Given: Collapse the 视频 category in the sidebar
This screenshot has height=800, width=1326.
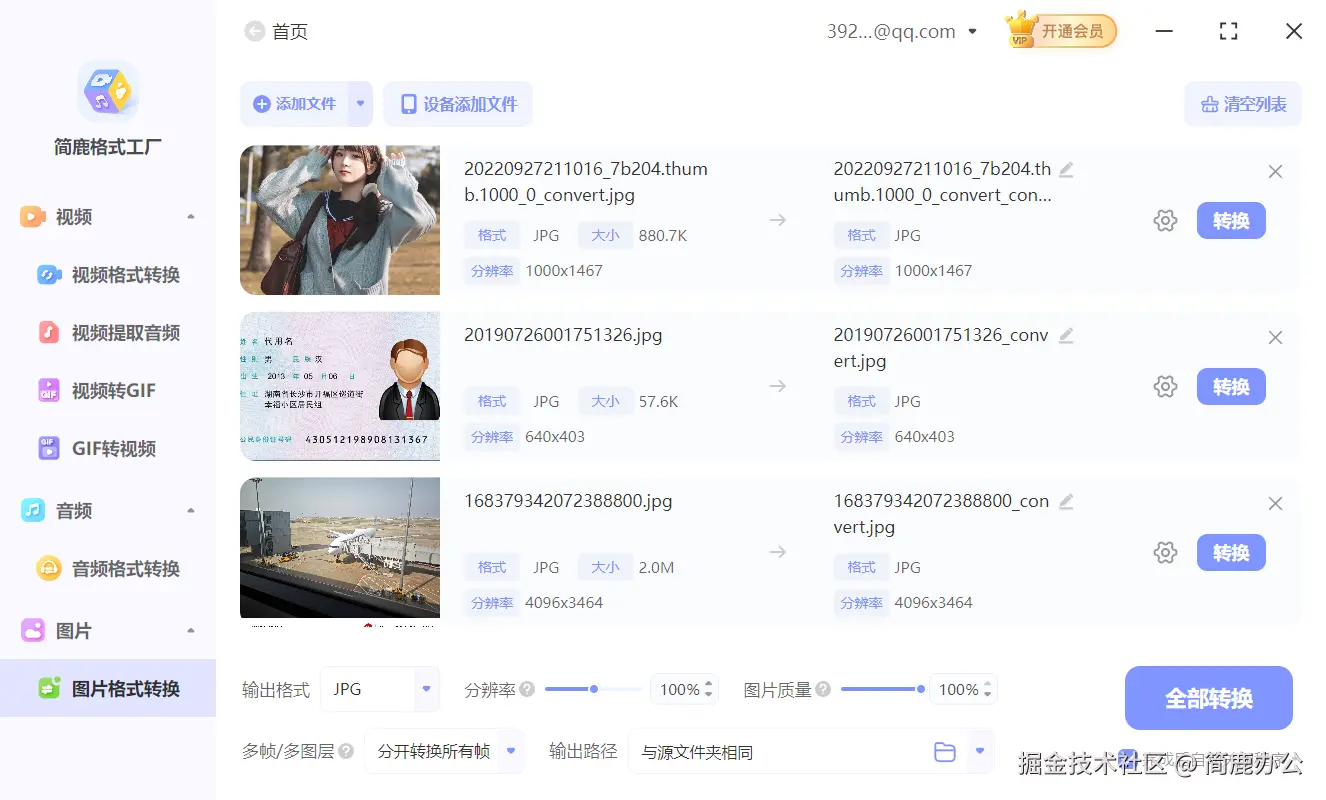Looking at the screenshot, I should coord(190,216).
